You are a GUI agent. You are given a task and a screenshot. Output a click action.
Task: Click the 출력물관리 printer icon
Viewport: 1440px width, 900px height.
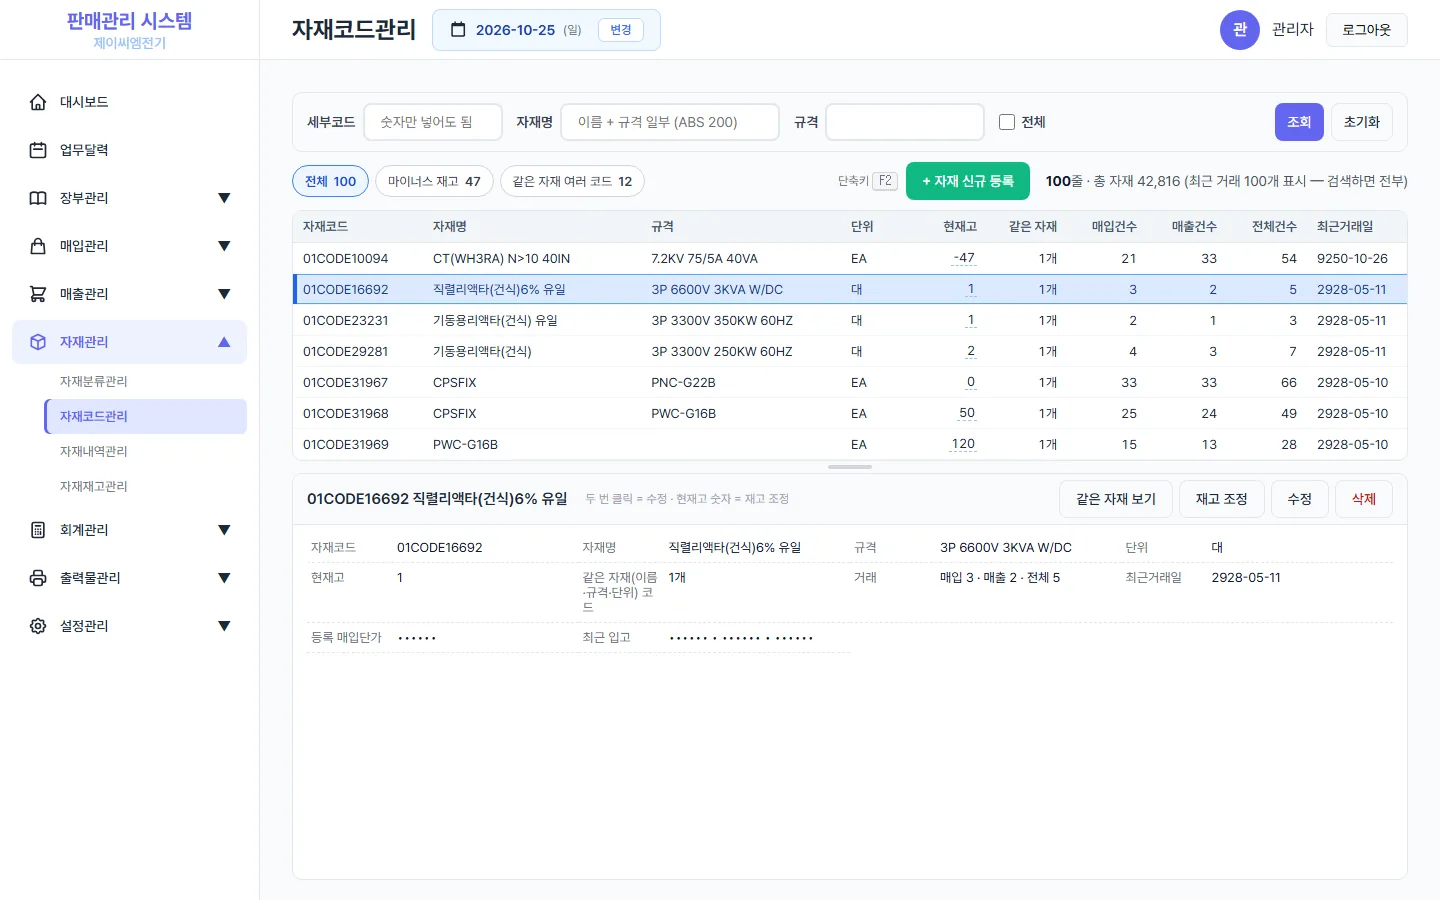38,578
